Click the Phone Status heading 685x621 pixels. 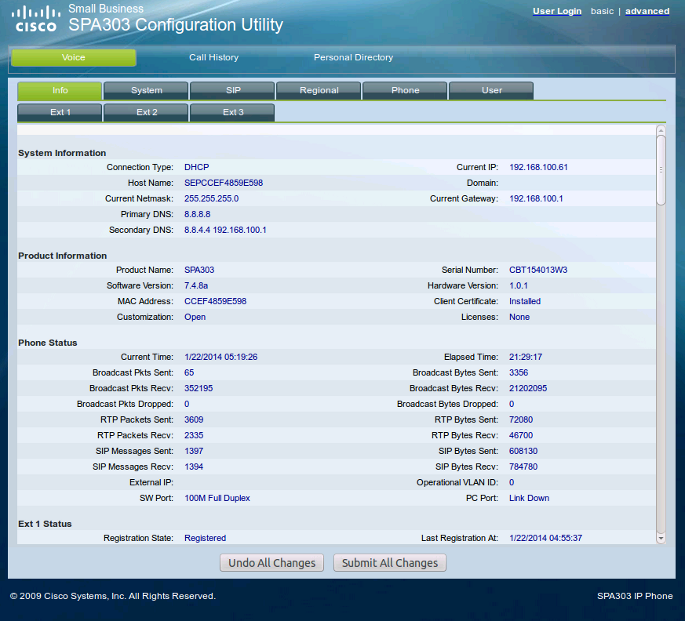[x=48, y=343]
